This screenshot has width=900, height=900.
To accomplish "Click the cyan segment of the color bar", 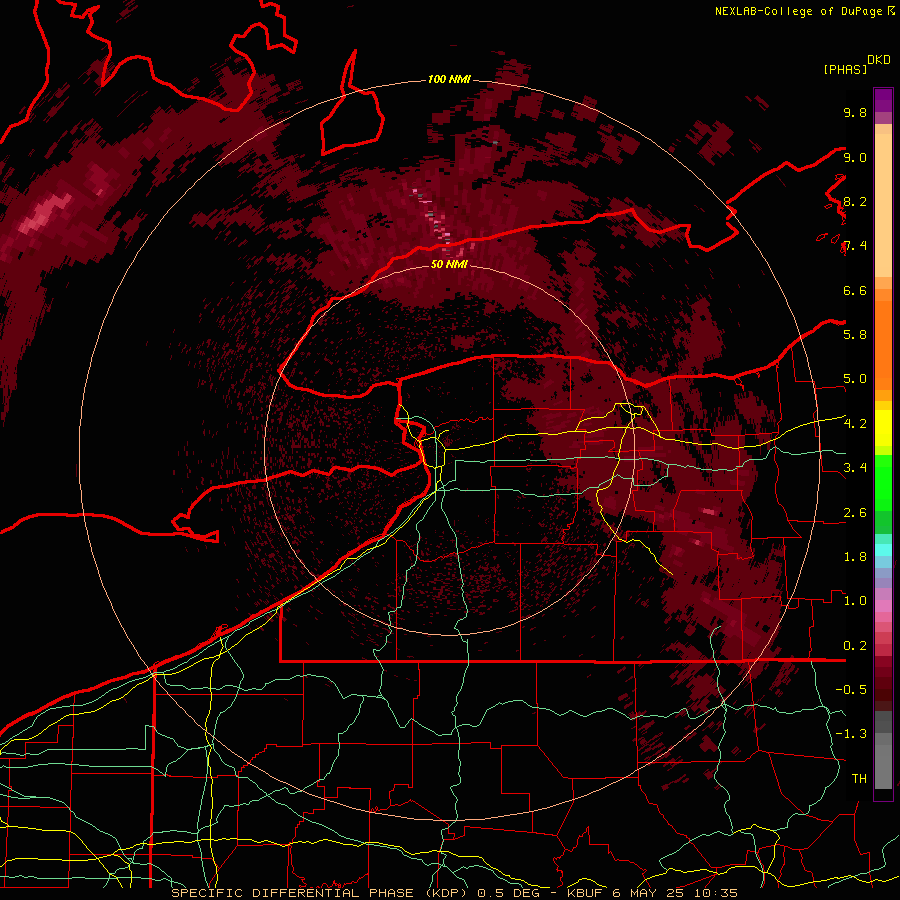I will pos(883,550).
